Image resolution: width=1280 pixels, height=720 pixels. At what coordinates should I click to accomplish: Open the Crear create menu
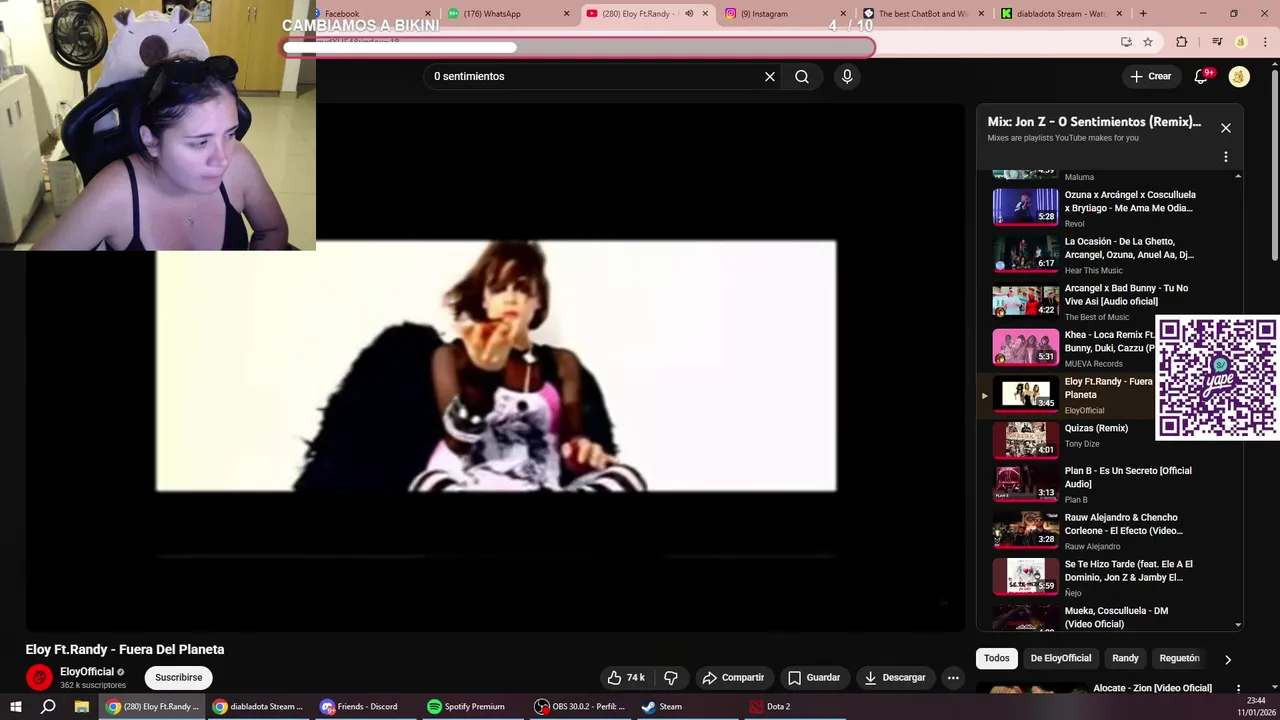(x=1150, y=76)
